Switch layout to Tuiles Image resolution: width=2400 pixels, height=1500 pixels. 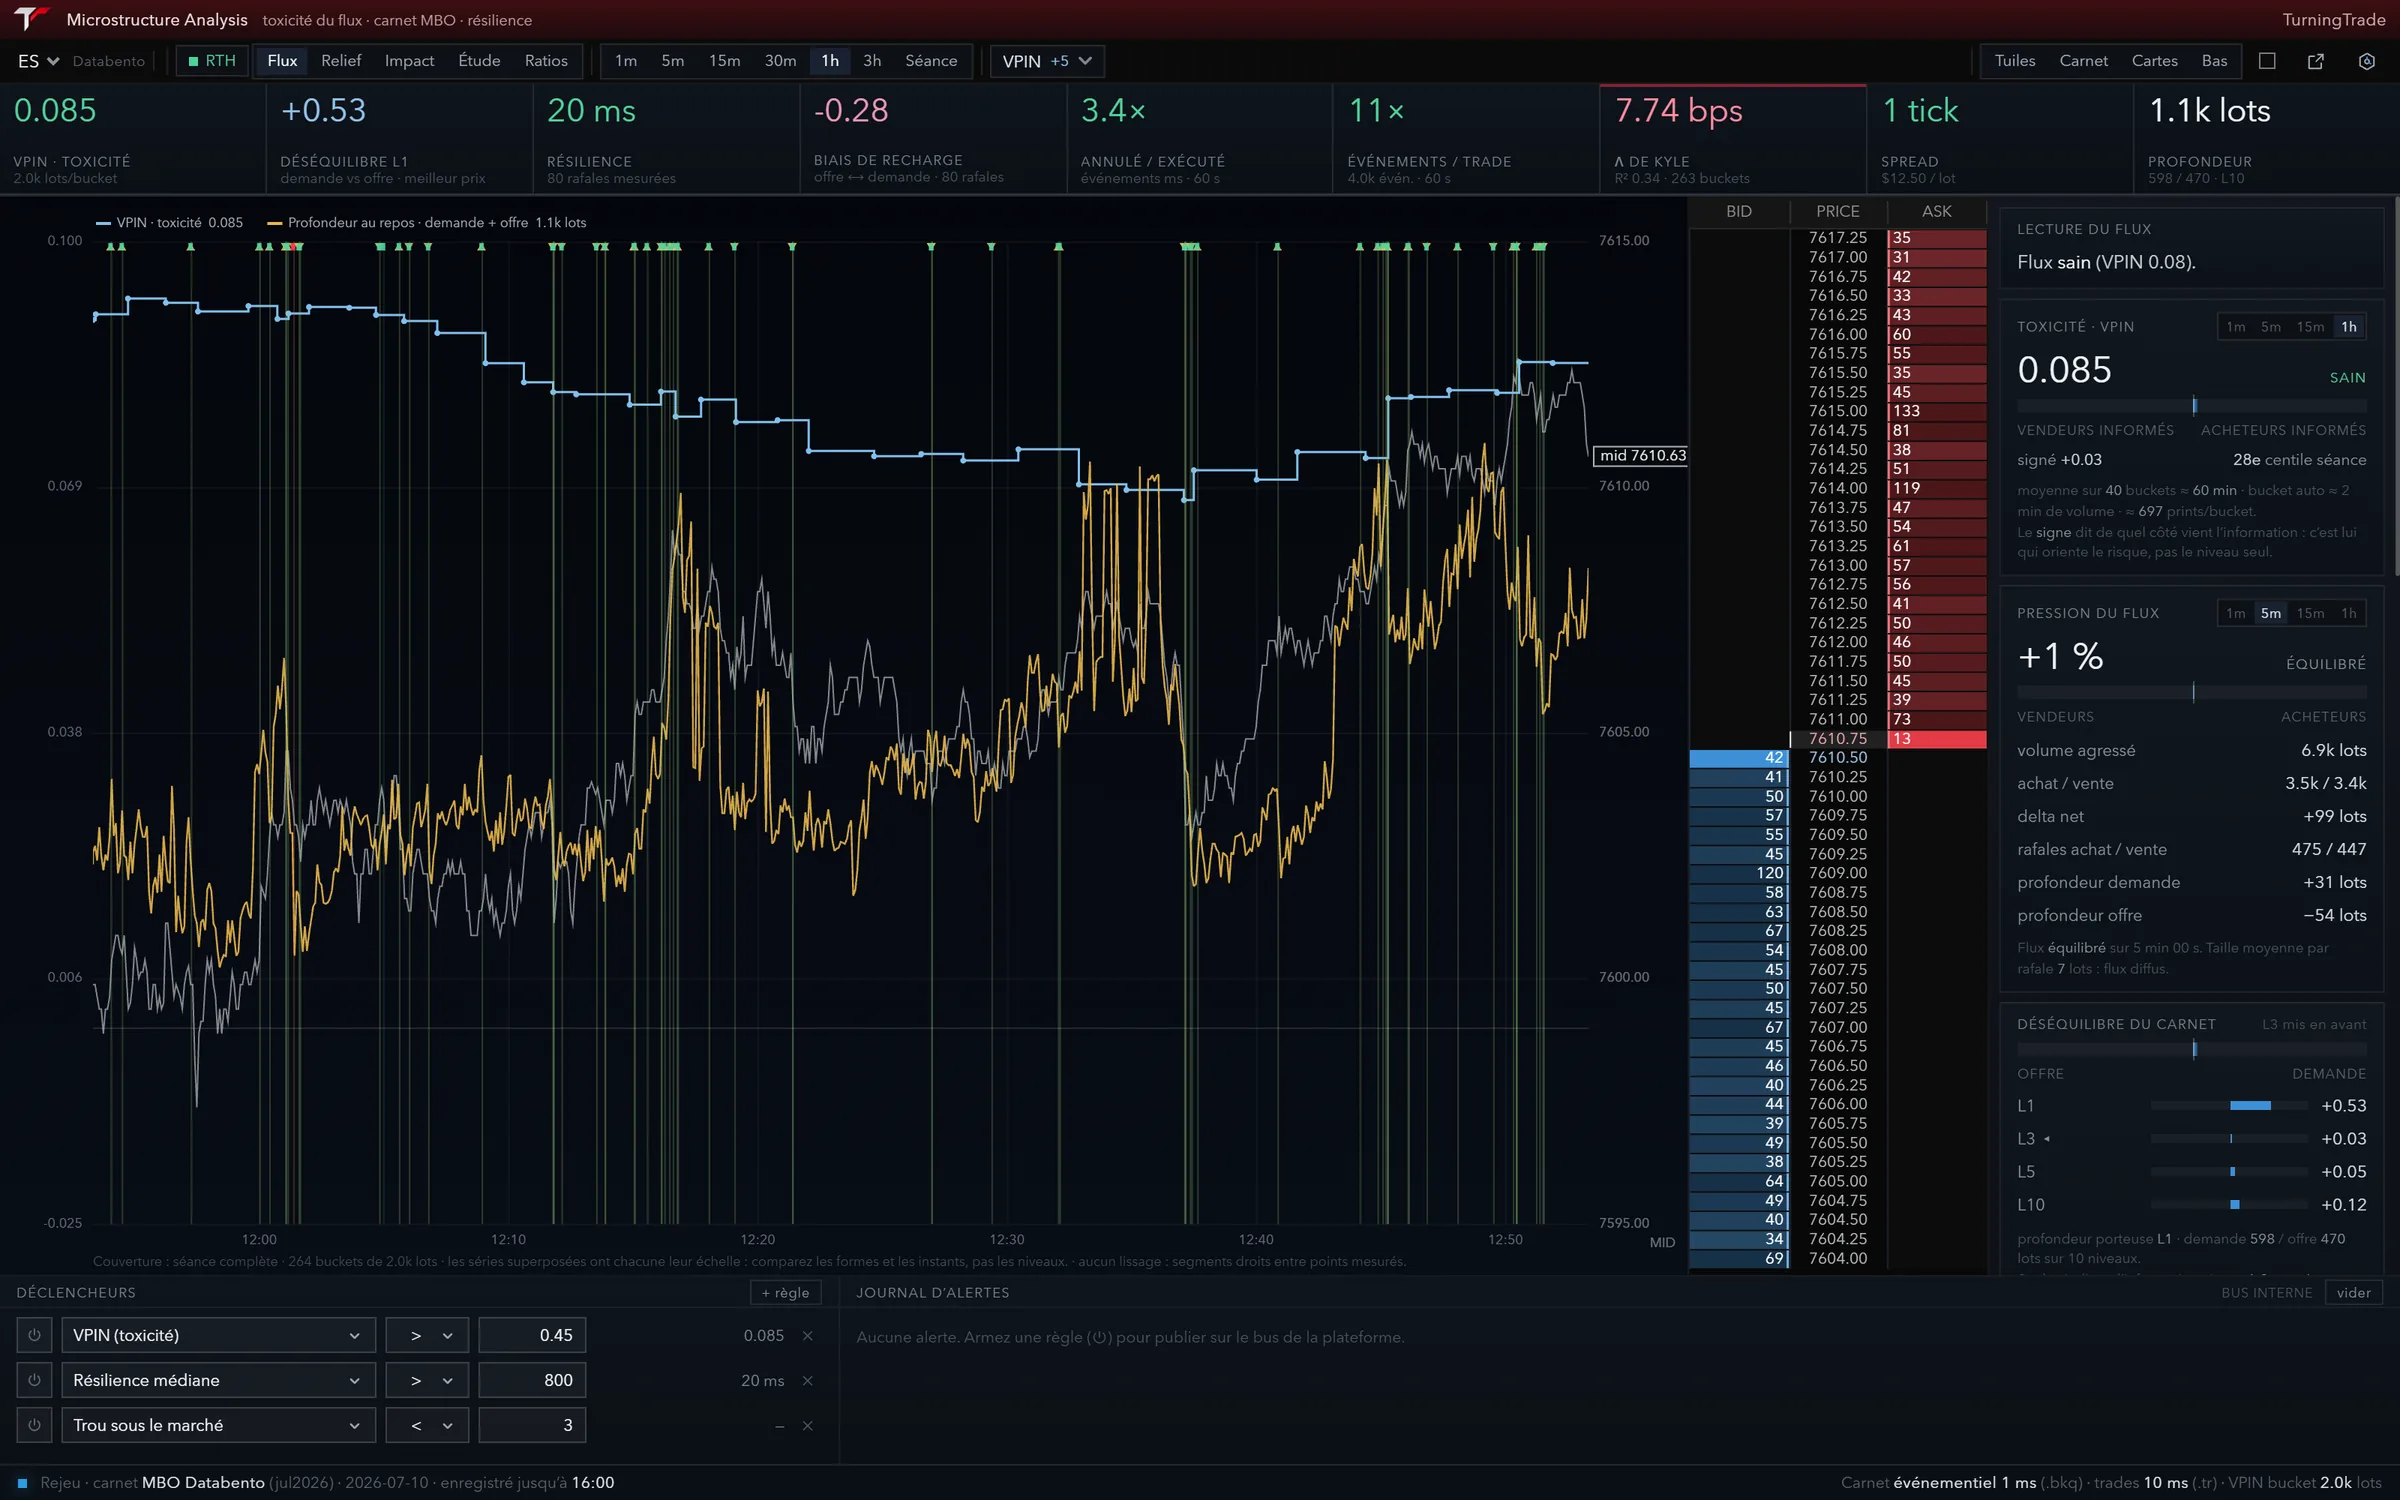click(x=2014, y=61)
